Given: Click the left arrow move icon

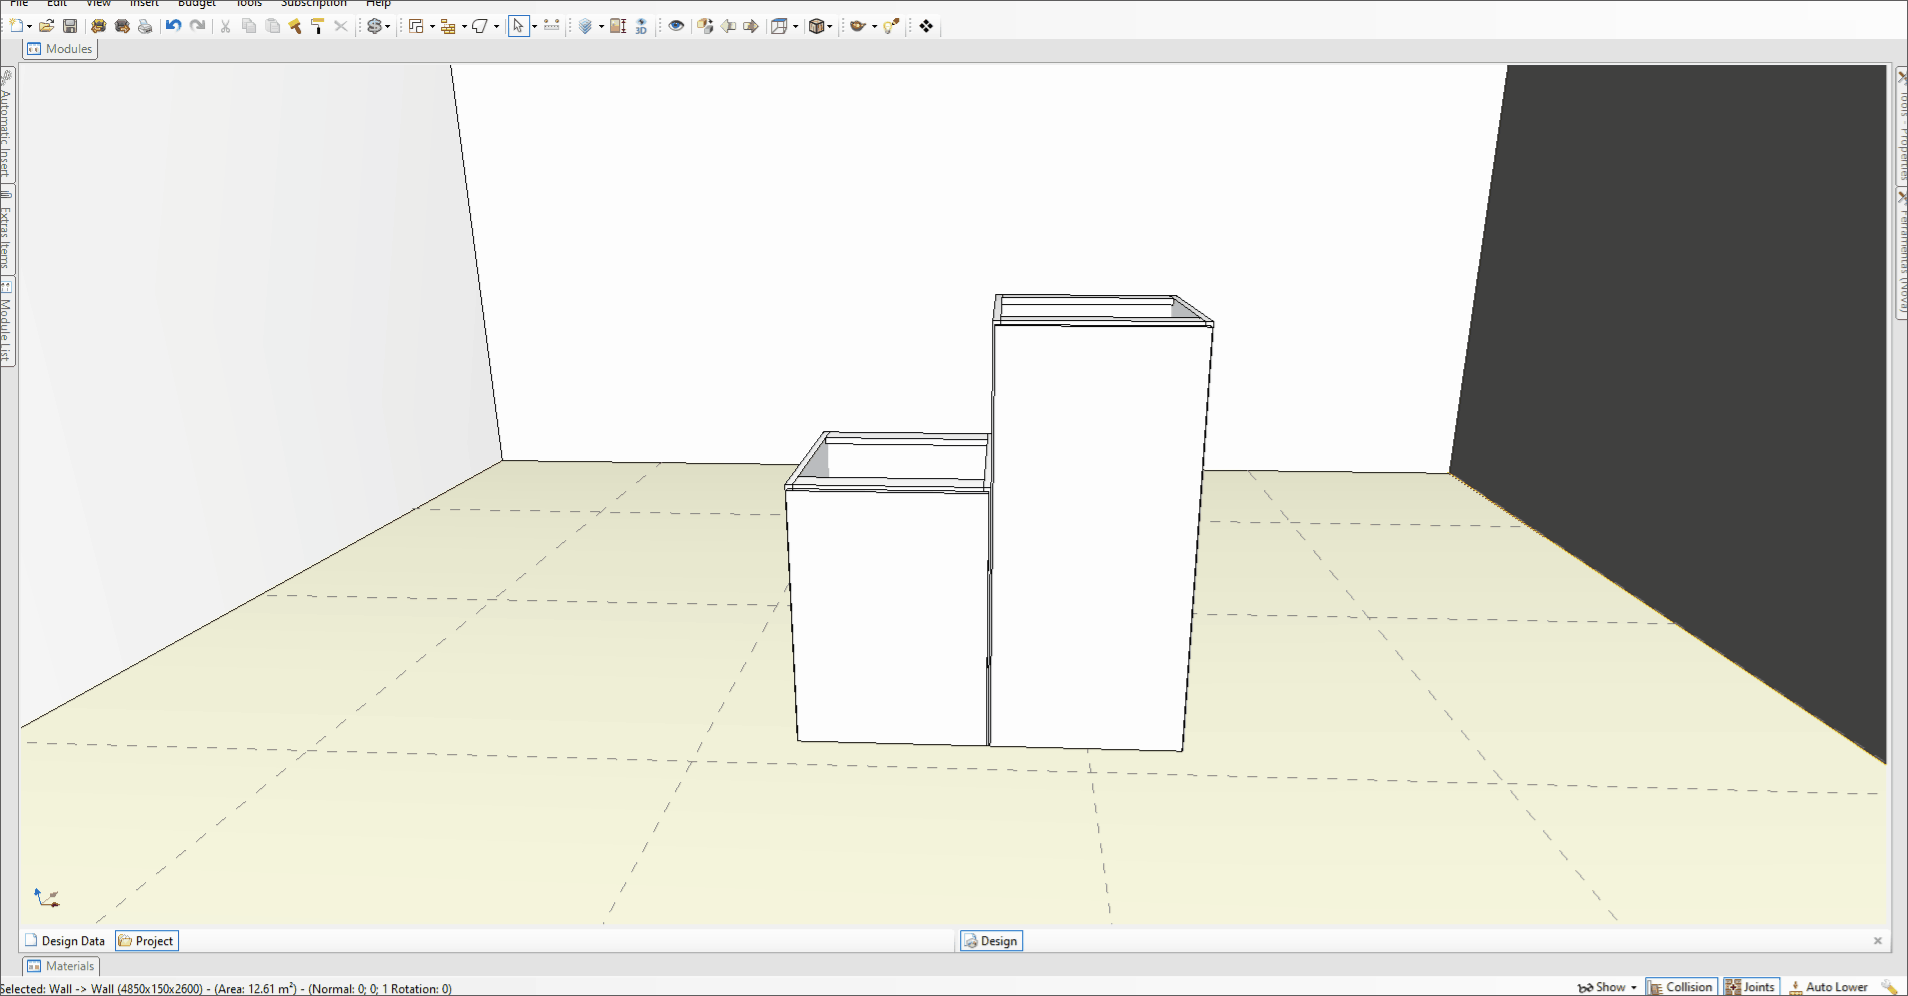Looking at the screenshot, I should point(728,26).
